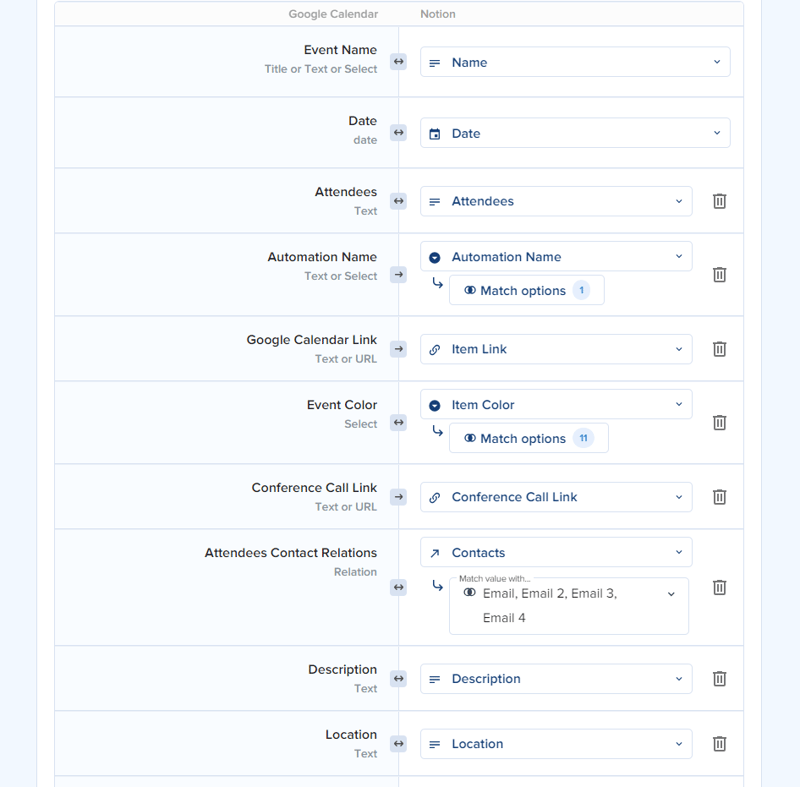
Task: Toggle sync direction for the Event Color mapping
Action: tap(398, 423)
